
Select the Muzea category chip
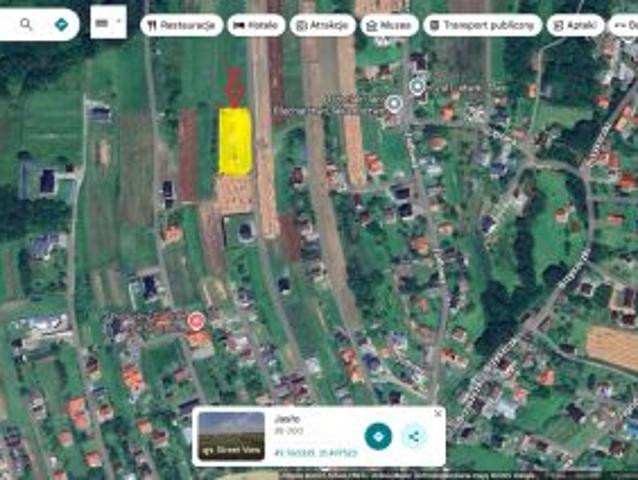pos(389,25)
